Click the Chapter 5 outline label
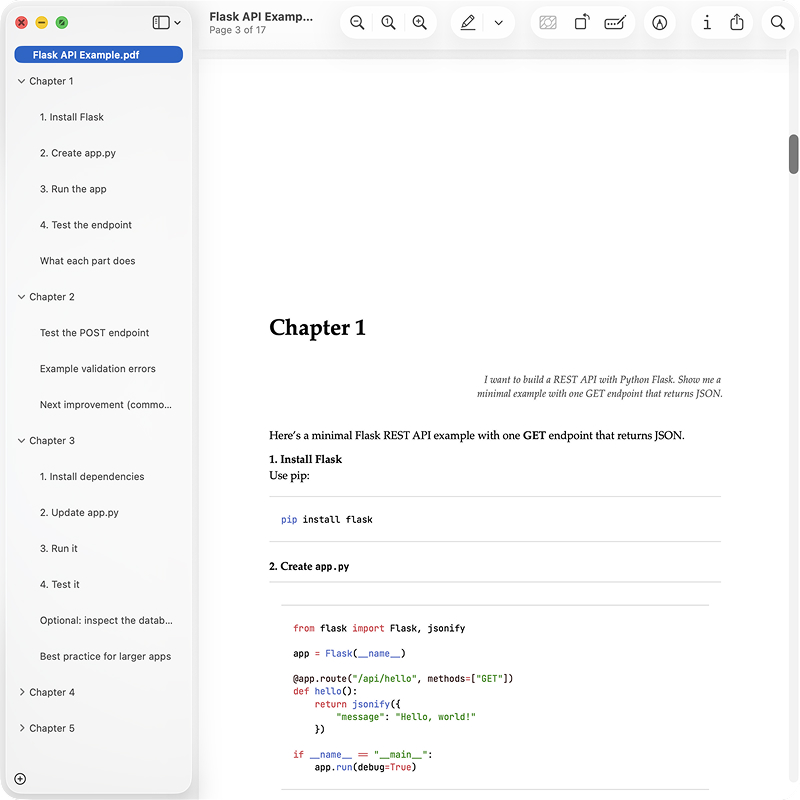Image resolution: width=800 pixels, height=800 pixels. 52,728
